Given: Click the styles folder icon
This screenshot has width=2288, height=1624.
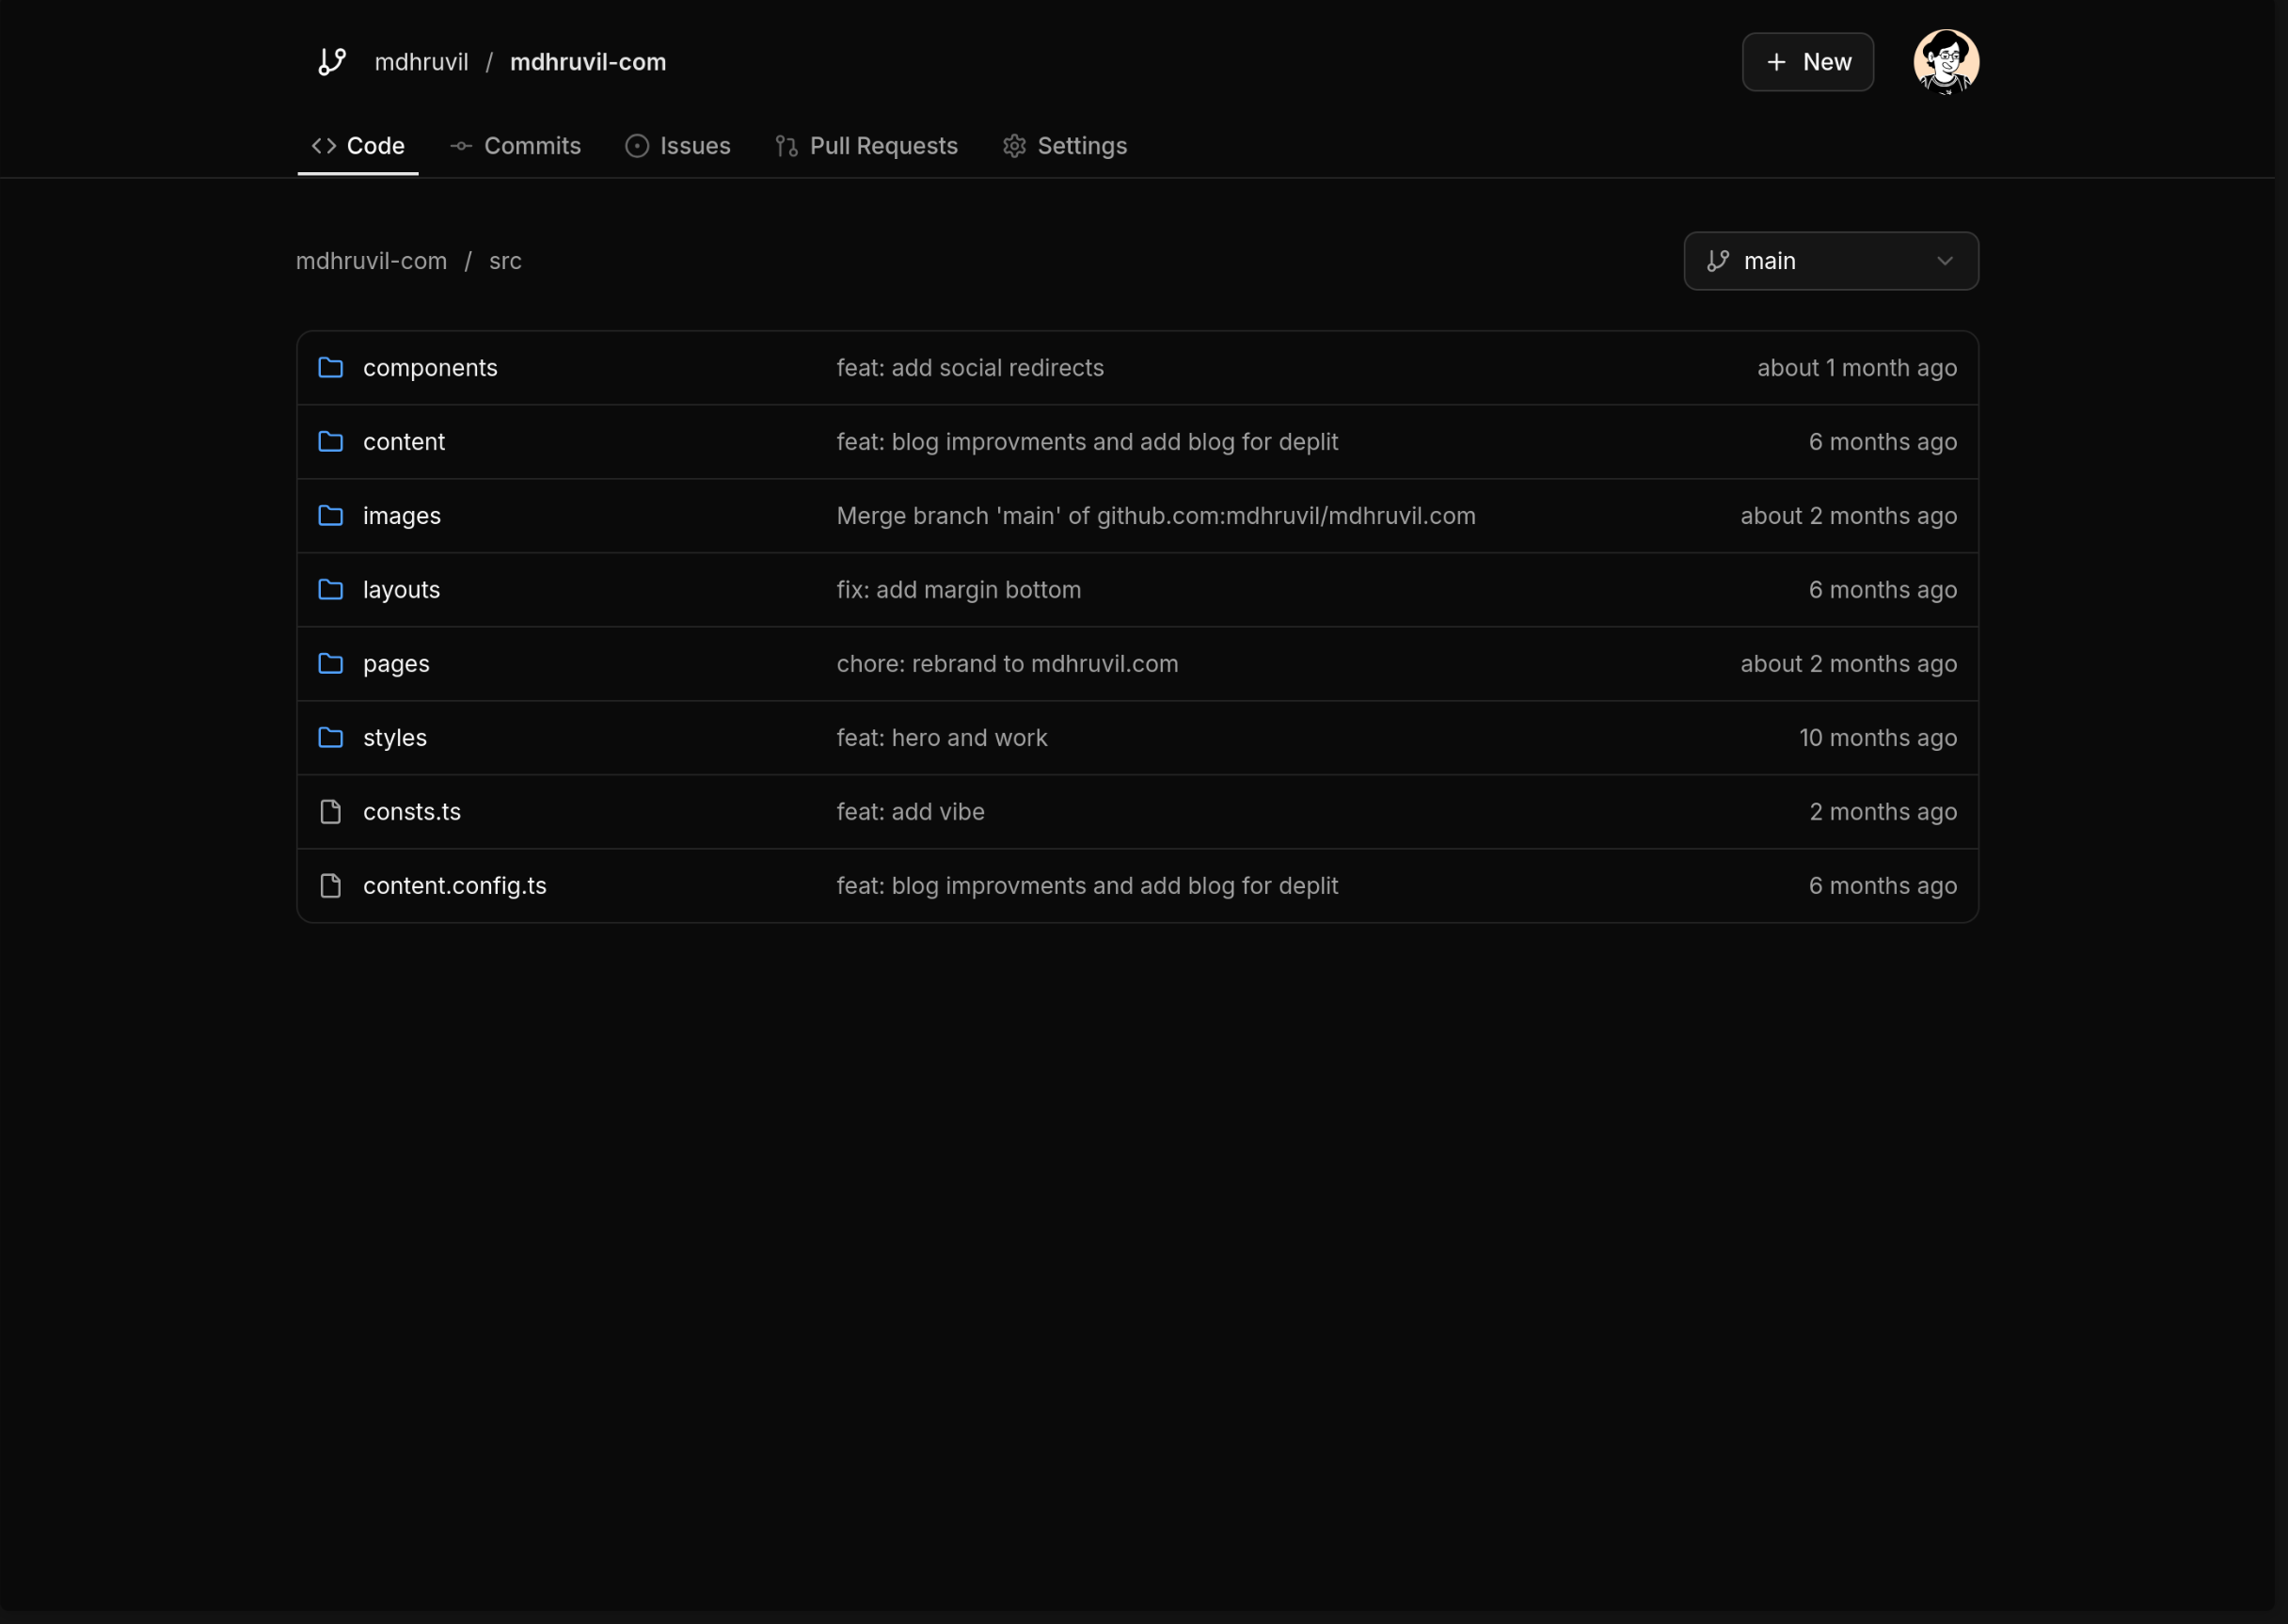Looking at the screenshot, I should click(331, 738).
